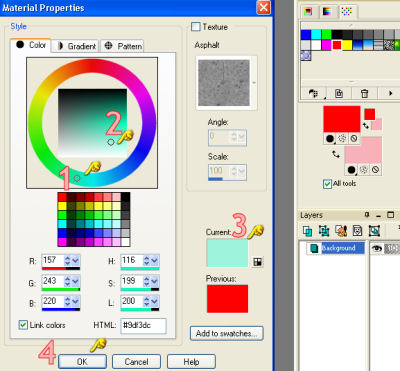Select the transparent mode icon under foreground material
The height and width of the screenshot is (371, 400).
[354, 139]
